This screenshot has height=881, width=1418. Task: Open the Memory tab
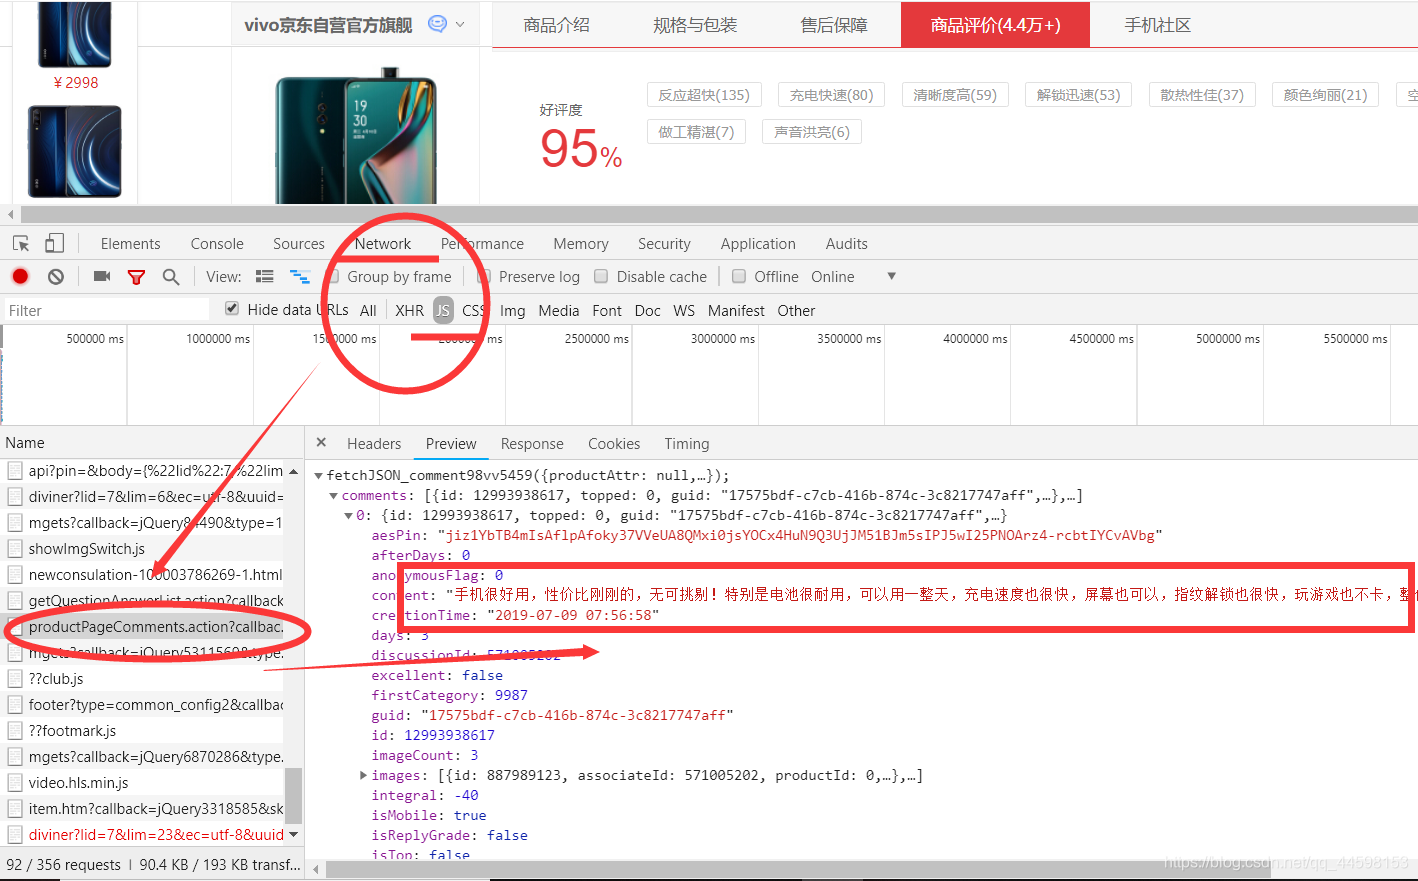pos(581,244)
